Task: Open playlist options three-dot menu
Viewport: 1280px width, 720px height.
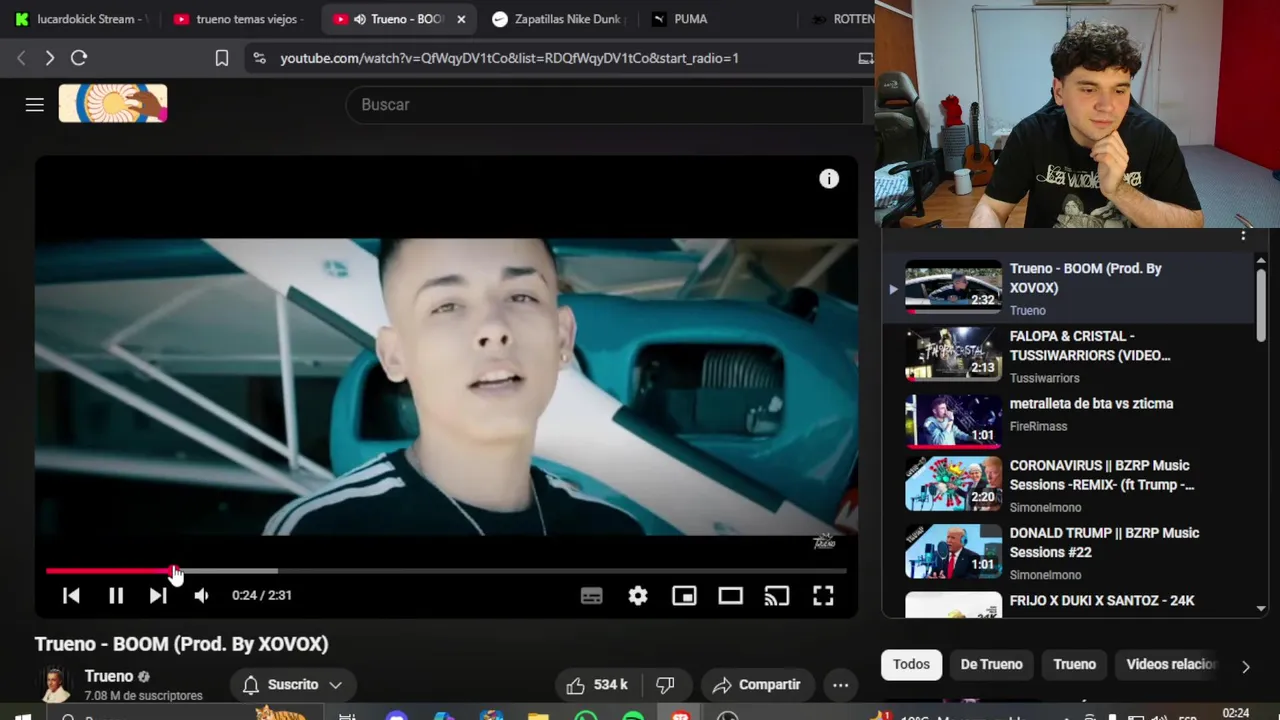Action: pyautogui.click(x=1243, y=235)
